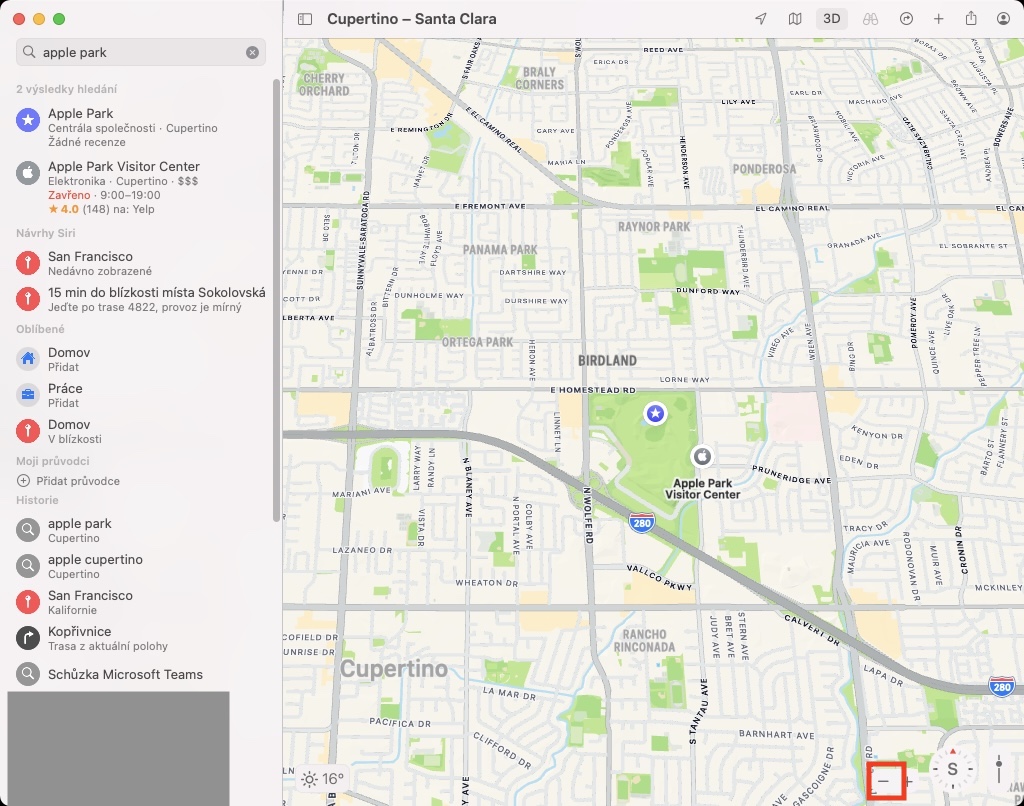Image resolution: width=1024 pixels, height=806 pixels.
Task: Open the Sokolovská route suggestion
Action: click(x=140, y=299)
